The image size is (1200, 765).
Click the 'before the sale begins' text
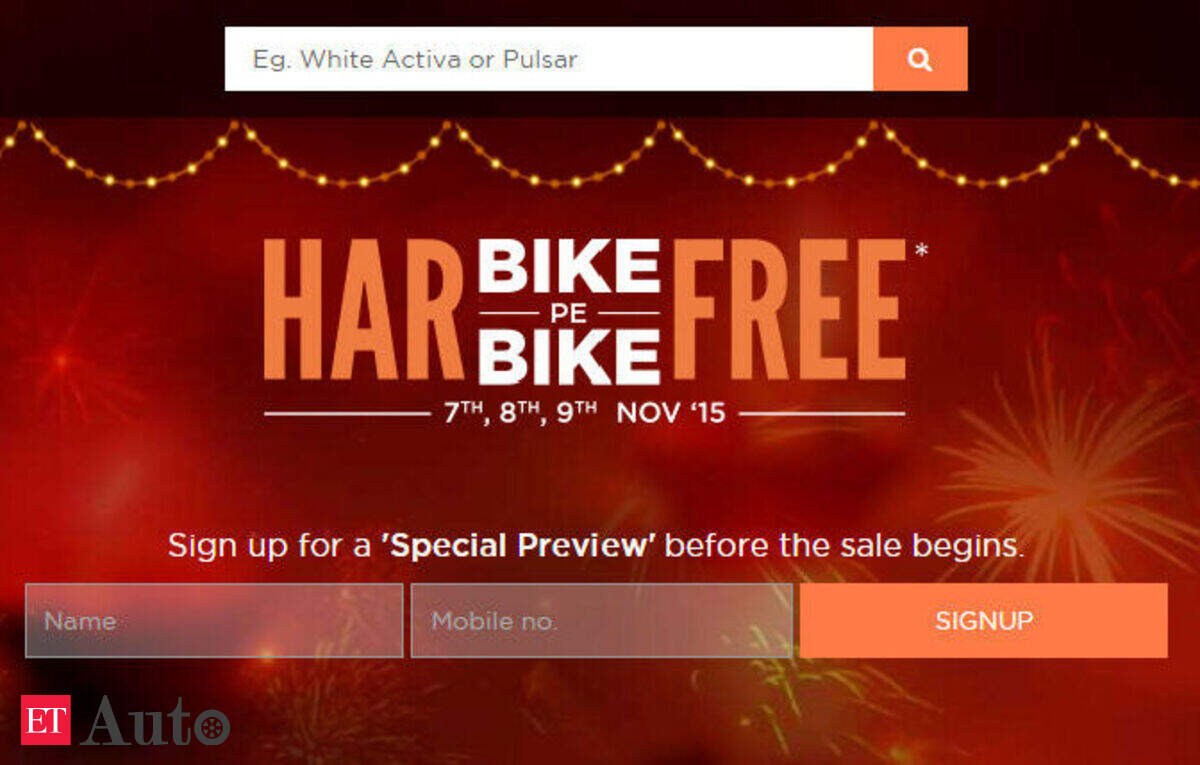tap(845, 546)
